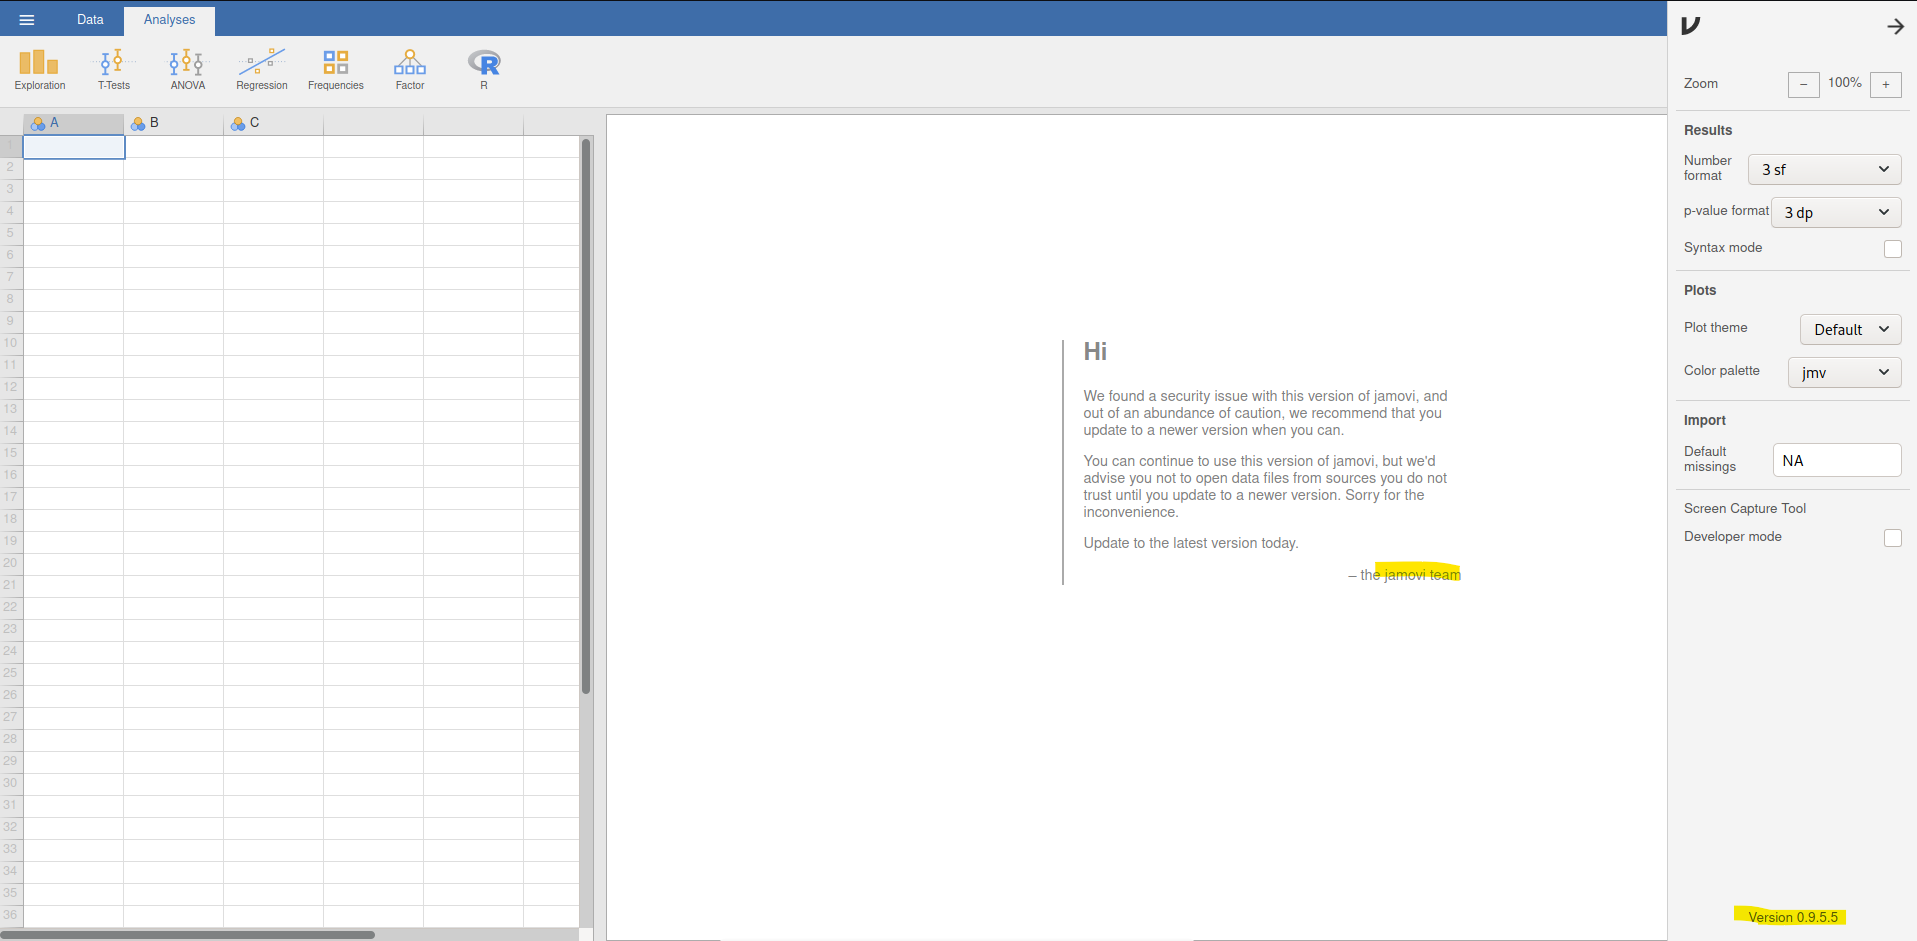Open the Exploration analyses menu
This screenshot has height=941, width=1917.
click(x=40, y=70)
